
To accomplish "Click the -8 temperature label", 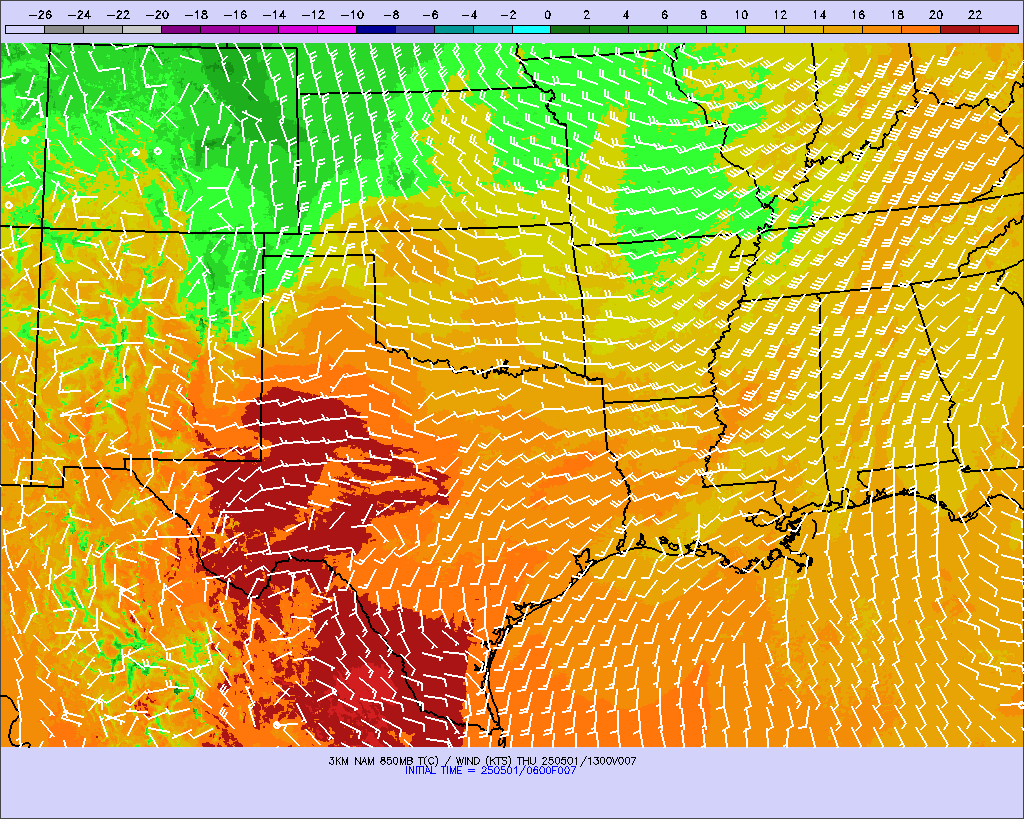I will [391, 14].
